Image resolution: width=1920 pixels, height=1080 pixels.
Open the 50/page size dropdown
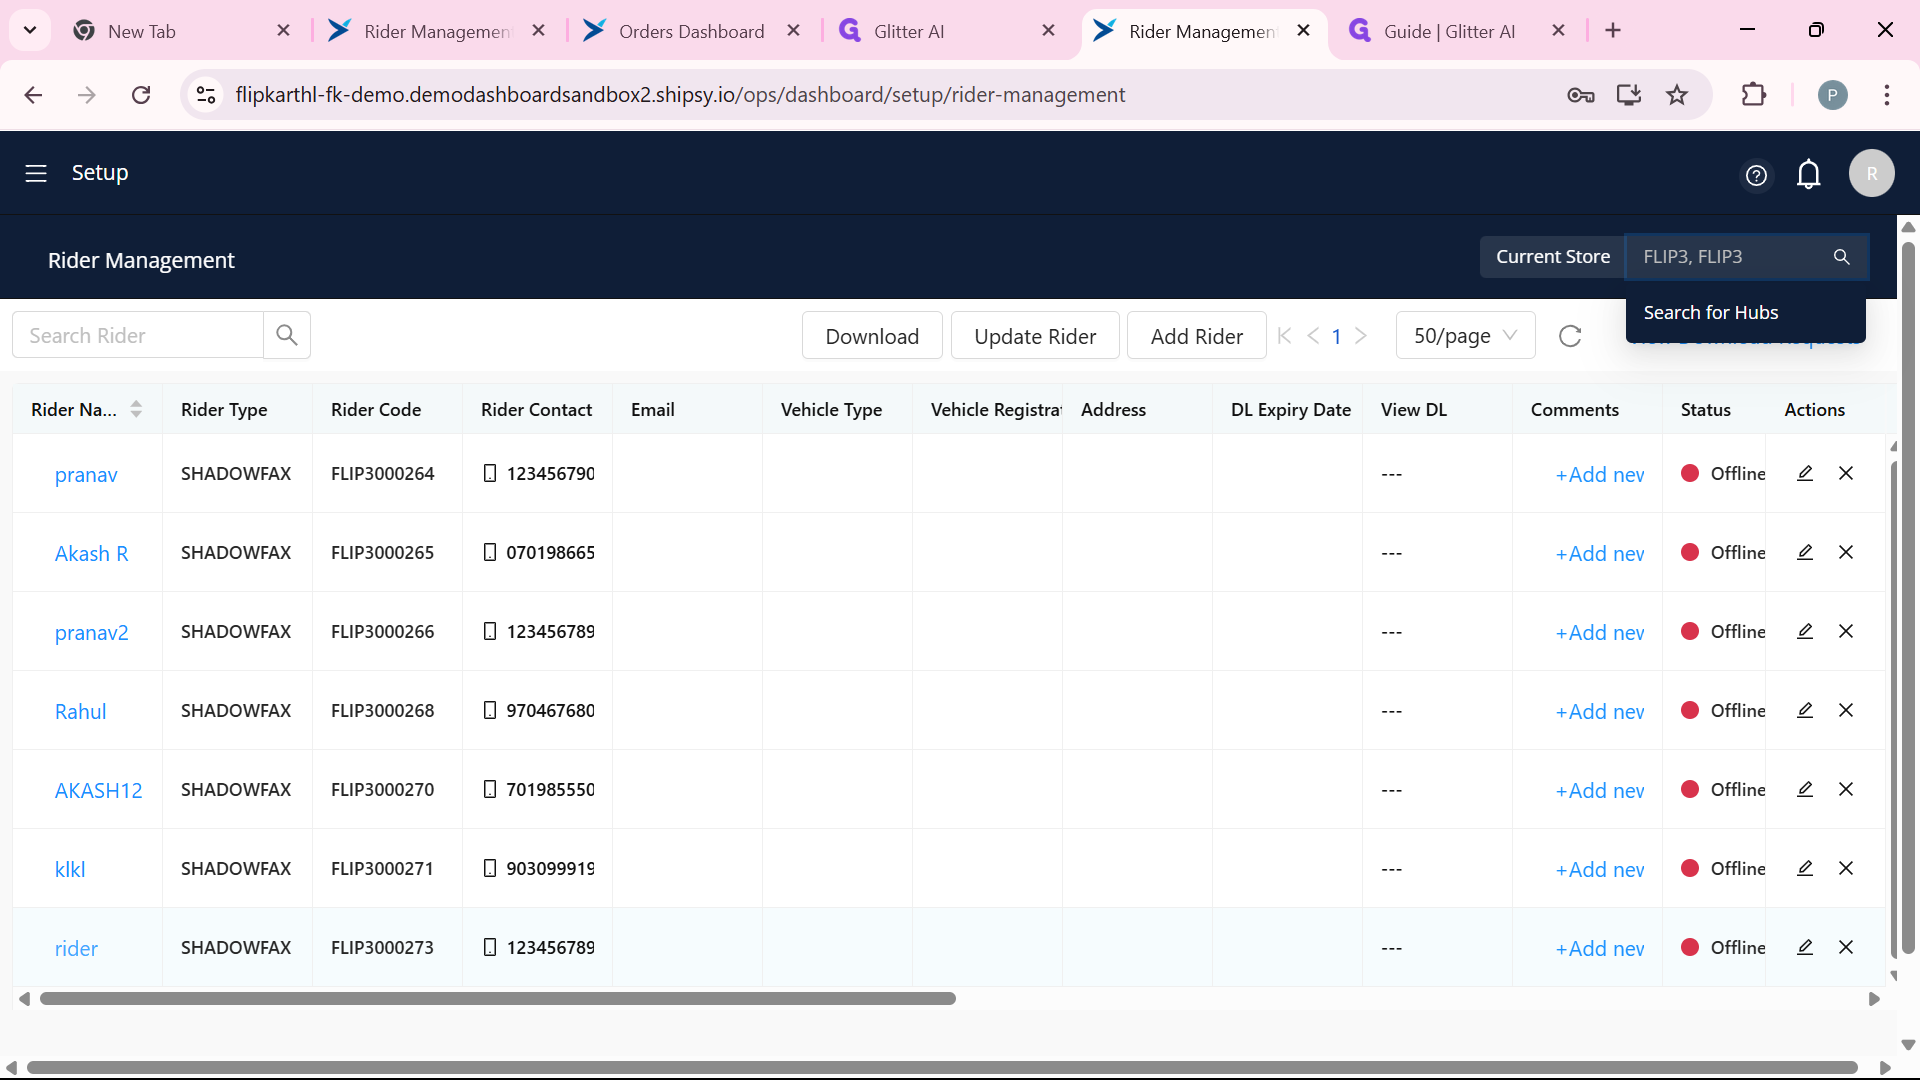[x=1465, y=336]
